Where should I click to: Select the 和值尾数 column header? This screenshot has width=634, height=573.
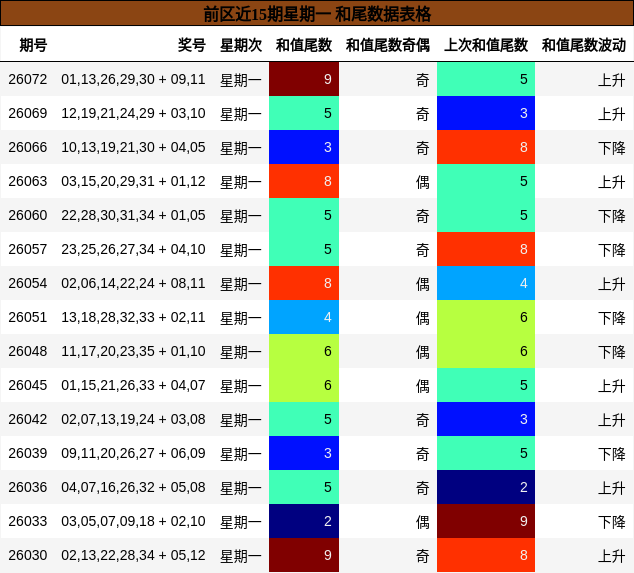[304, 45]
